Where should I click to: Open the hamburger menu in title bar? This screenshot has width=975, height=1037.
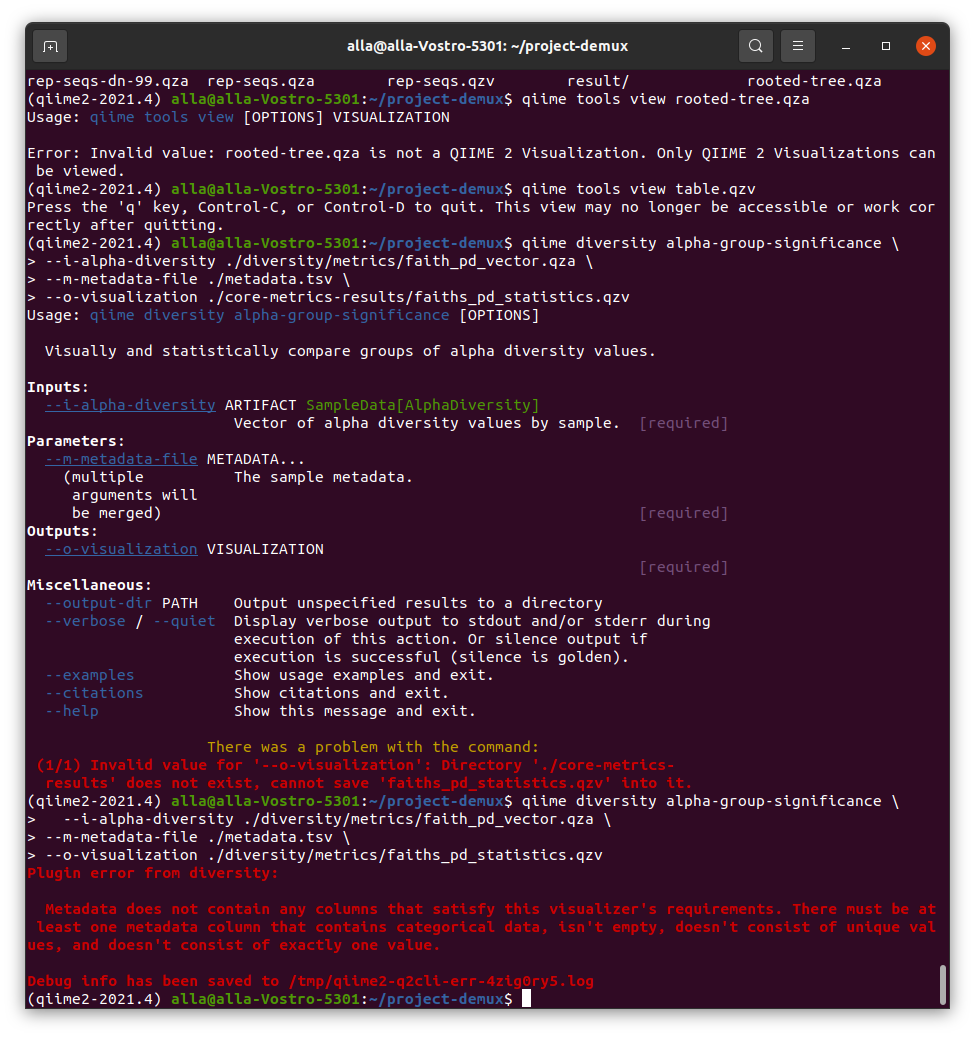pyautogui.click(x=797, y=46)
